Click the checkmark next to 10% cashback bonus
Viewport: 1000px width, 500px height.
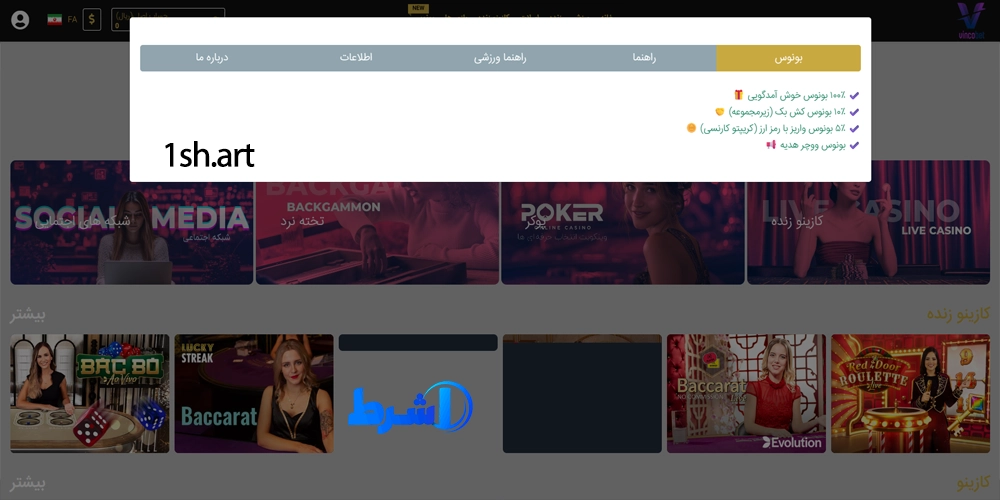853,111
